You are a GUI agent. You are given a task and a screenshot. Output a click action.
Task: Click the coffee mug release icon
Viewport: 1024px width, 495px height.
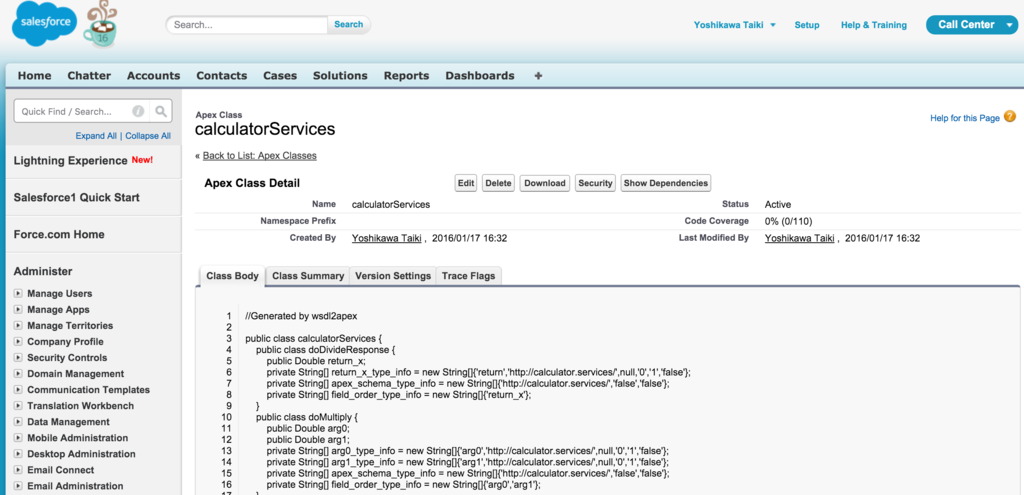pyautogui.click(x=100, y=25)
